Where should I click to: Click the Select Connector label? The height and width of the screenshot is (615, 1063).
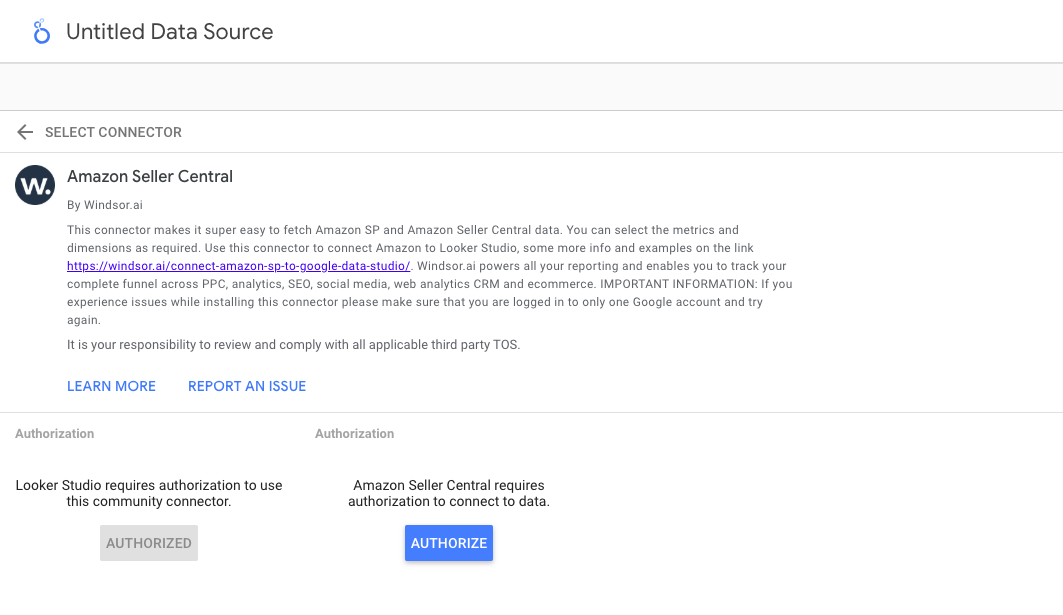pos(113,132)
